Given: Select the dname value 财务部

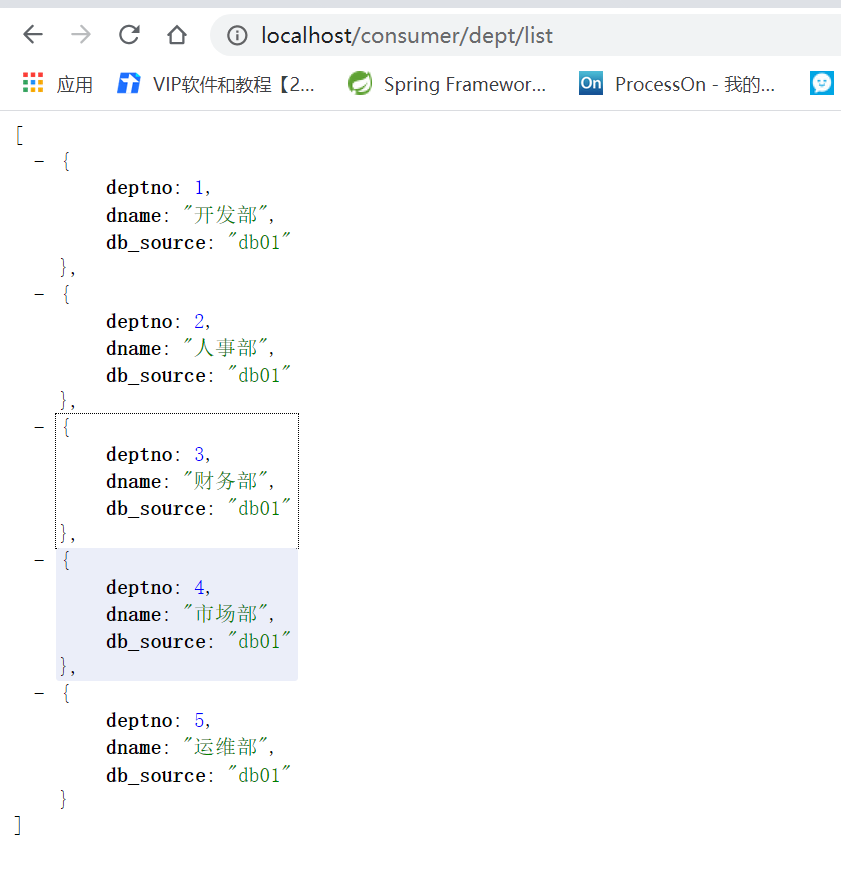Looking at the screenshot, I should pyautogui.click(x=225, y=481).
